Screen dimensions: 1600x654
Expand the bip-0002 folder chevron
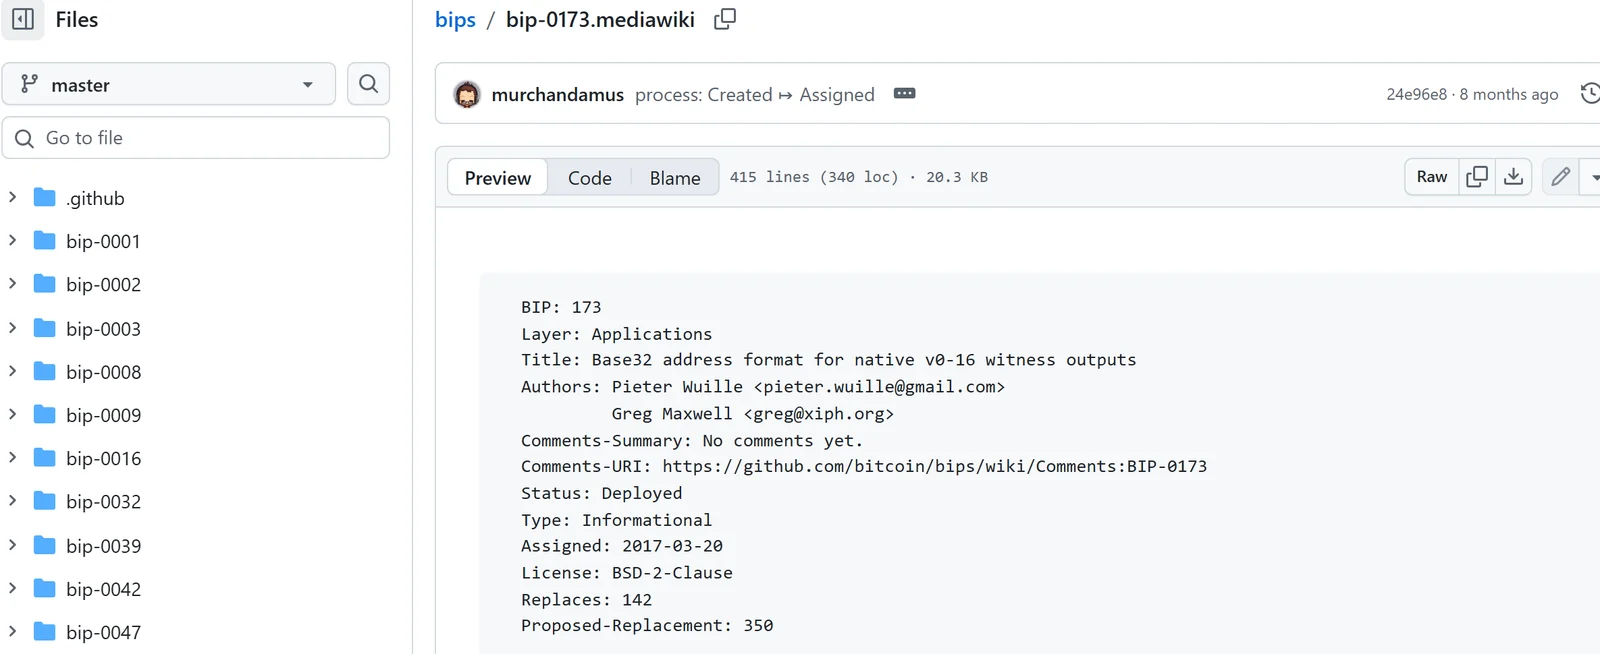pos(12,283)
